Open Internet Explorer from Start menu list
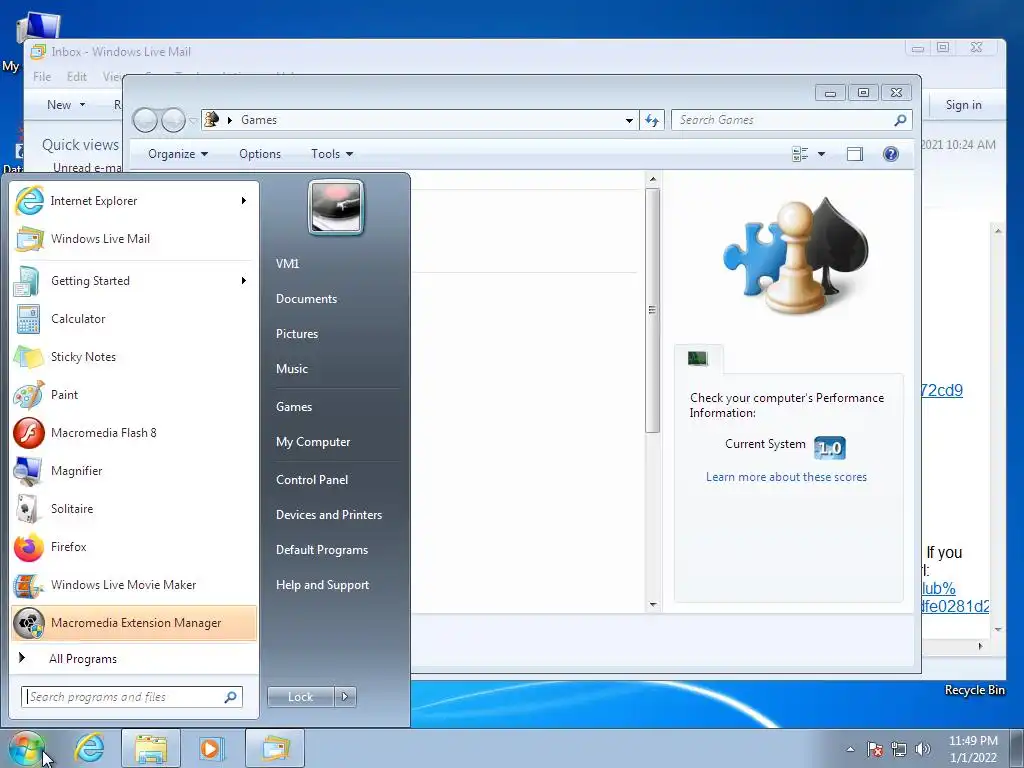This screenshot has height=768, width=1024. [134, 200]
